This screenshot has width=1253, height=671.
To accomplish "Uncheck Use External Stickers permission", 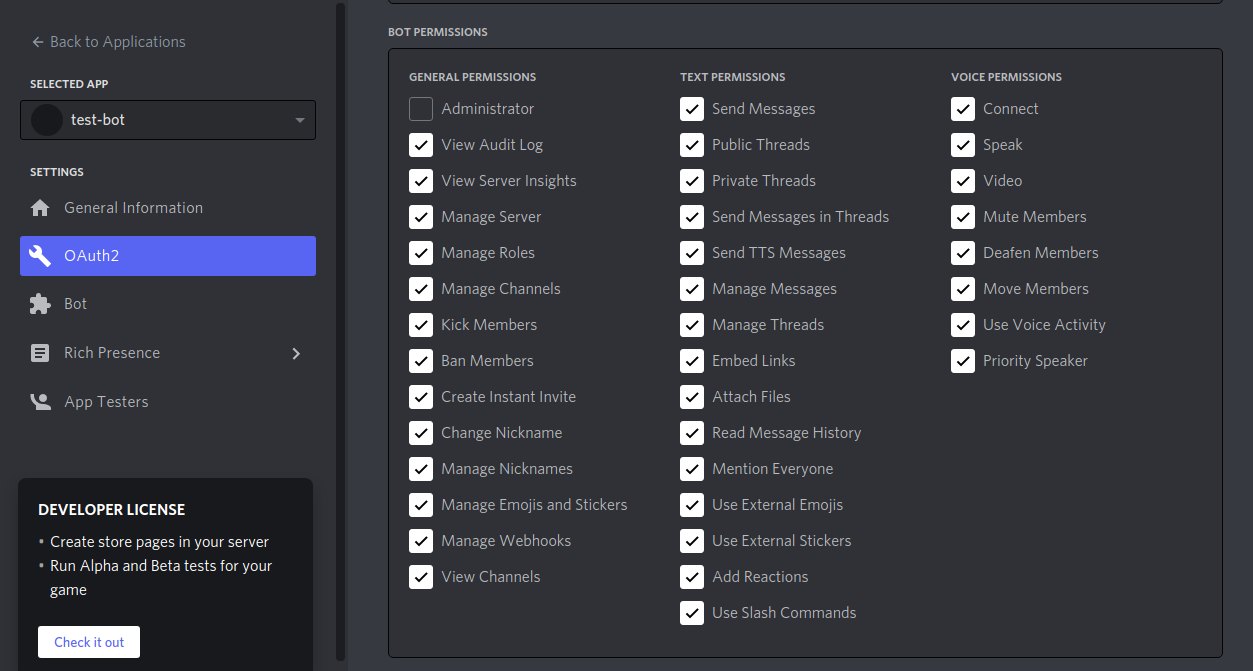I will pos(692,541).
